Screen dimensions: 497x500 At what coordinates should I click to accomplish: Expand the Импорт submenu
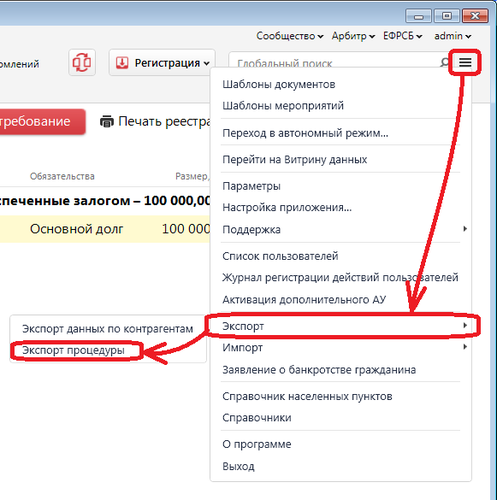[341, 348]
